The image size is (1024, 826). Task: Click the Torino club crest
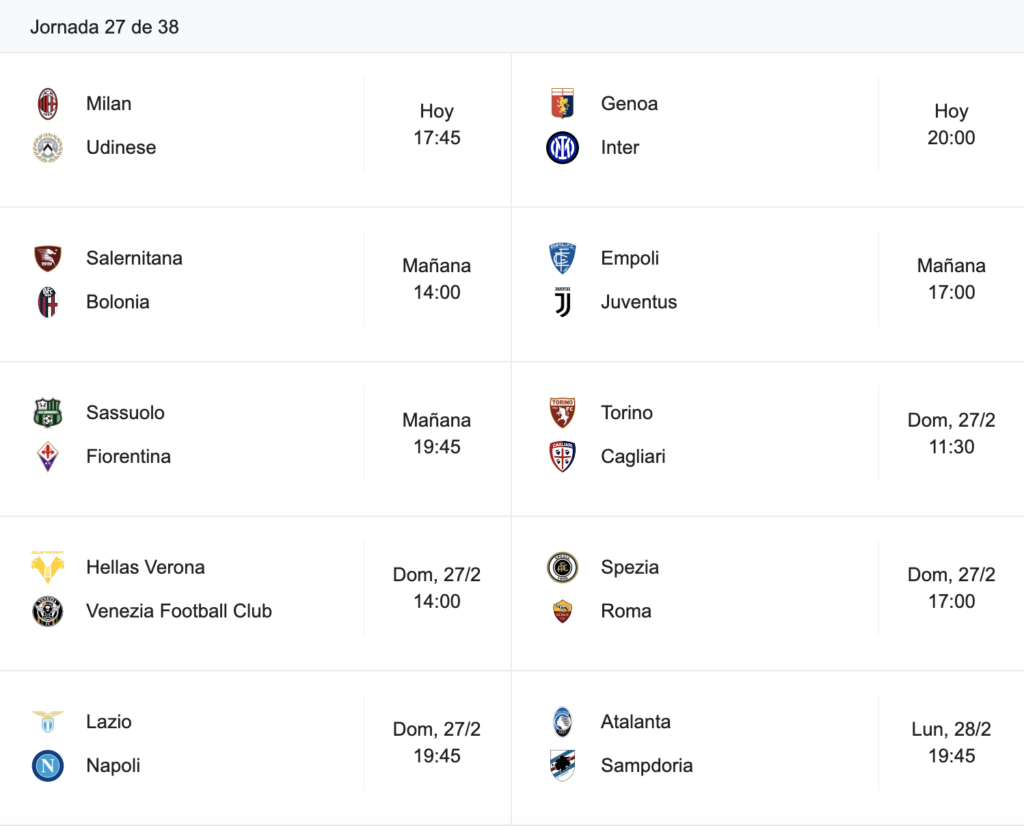pos(562,413)
